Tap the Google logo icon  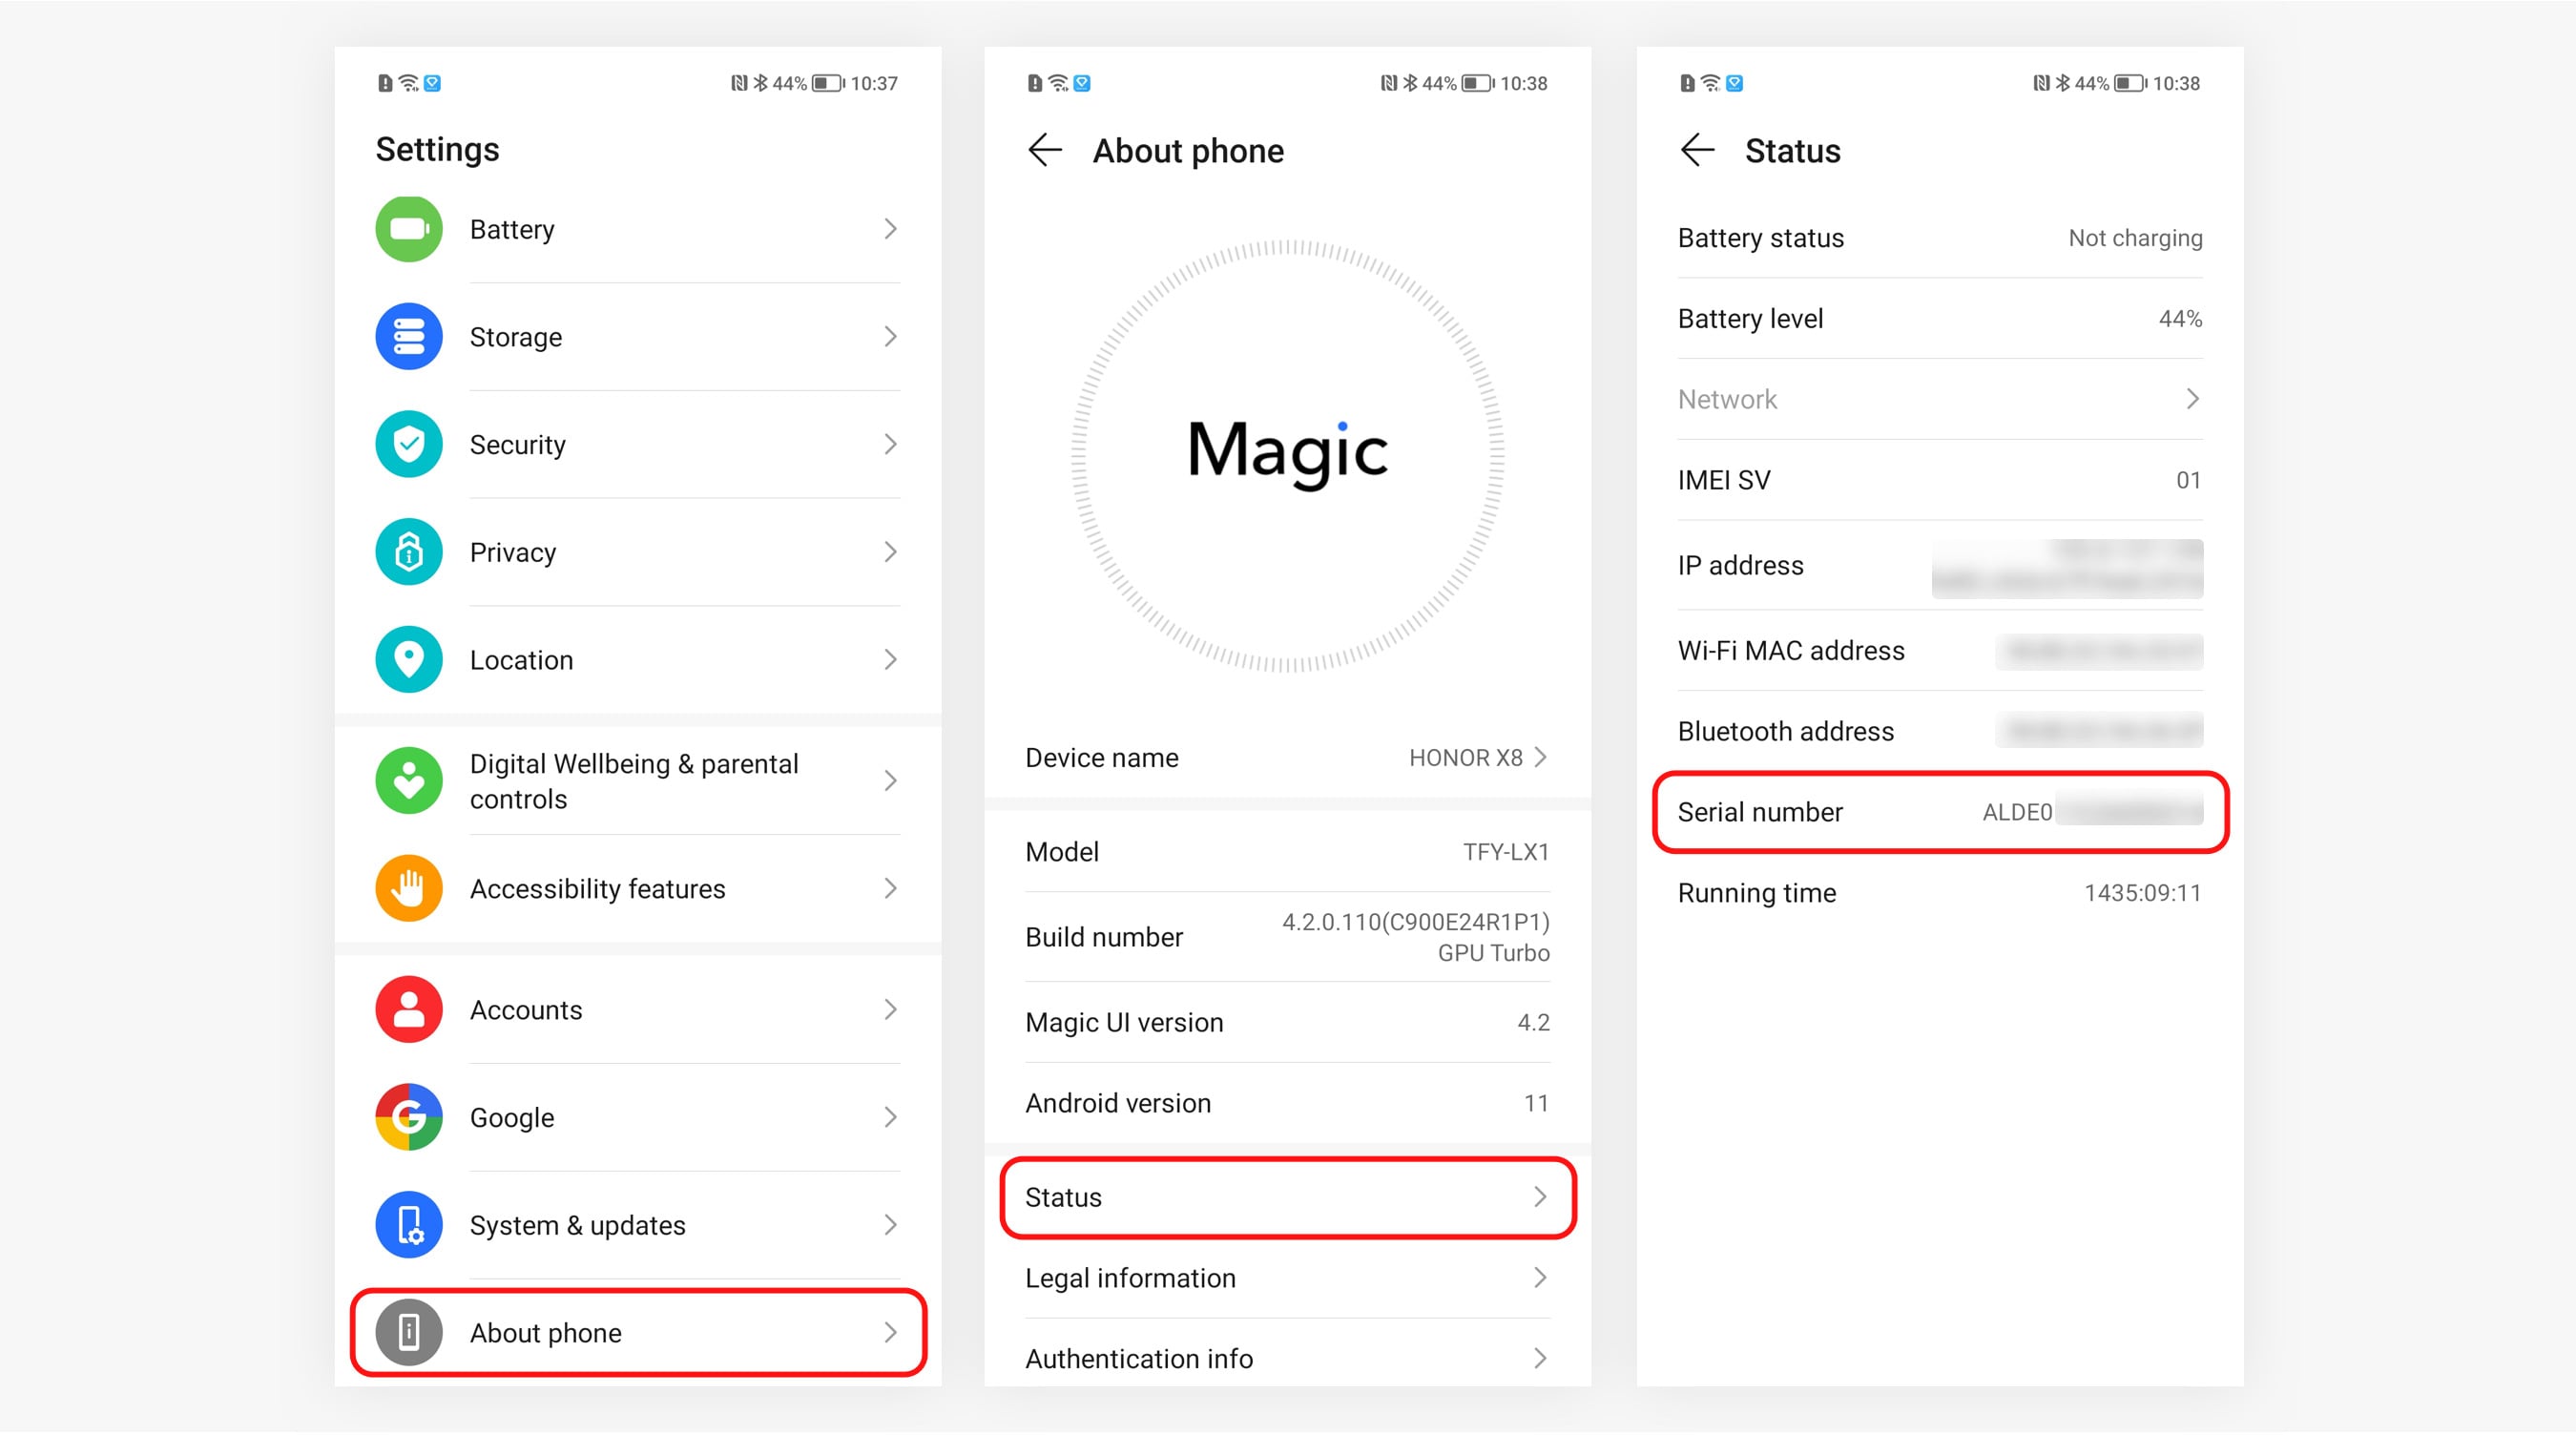(408, 1117)
